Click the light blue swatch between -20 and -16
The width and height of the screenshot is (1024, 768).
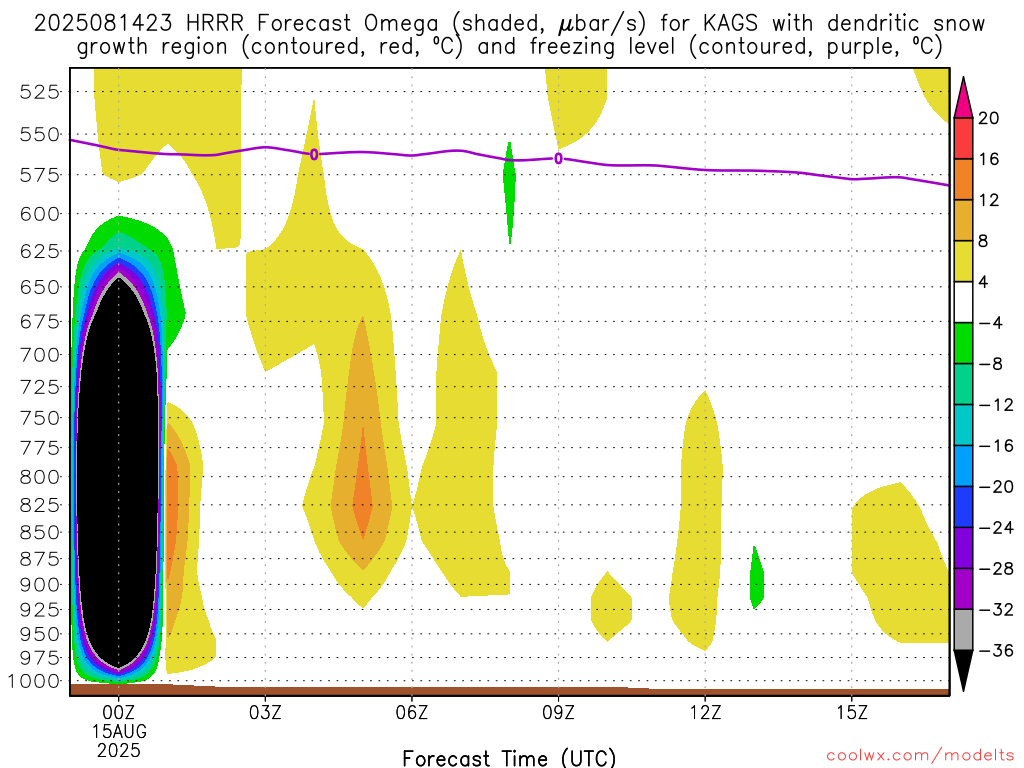[963, 466]
